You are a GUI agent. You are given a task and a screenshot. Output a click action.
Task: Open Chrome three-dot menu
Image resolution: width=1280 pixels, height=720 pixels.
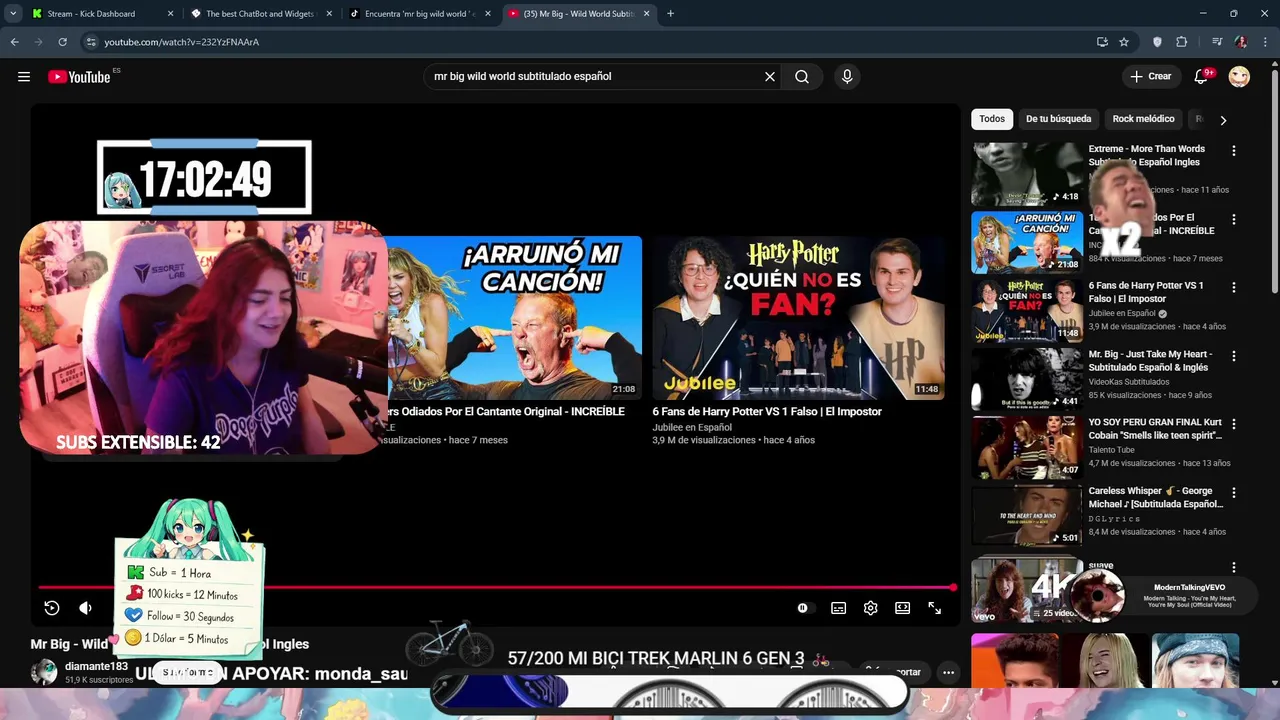(x=1265, y=42)
